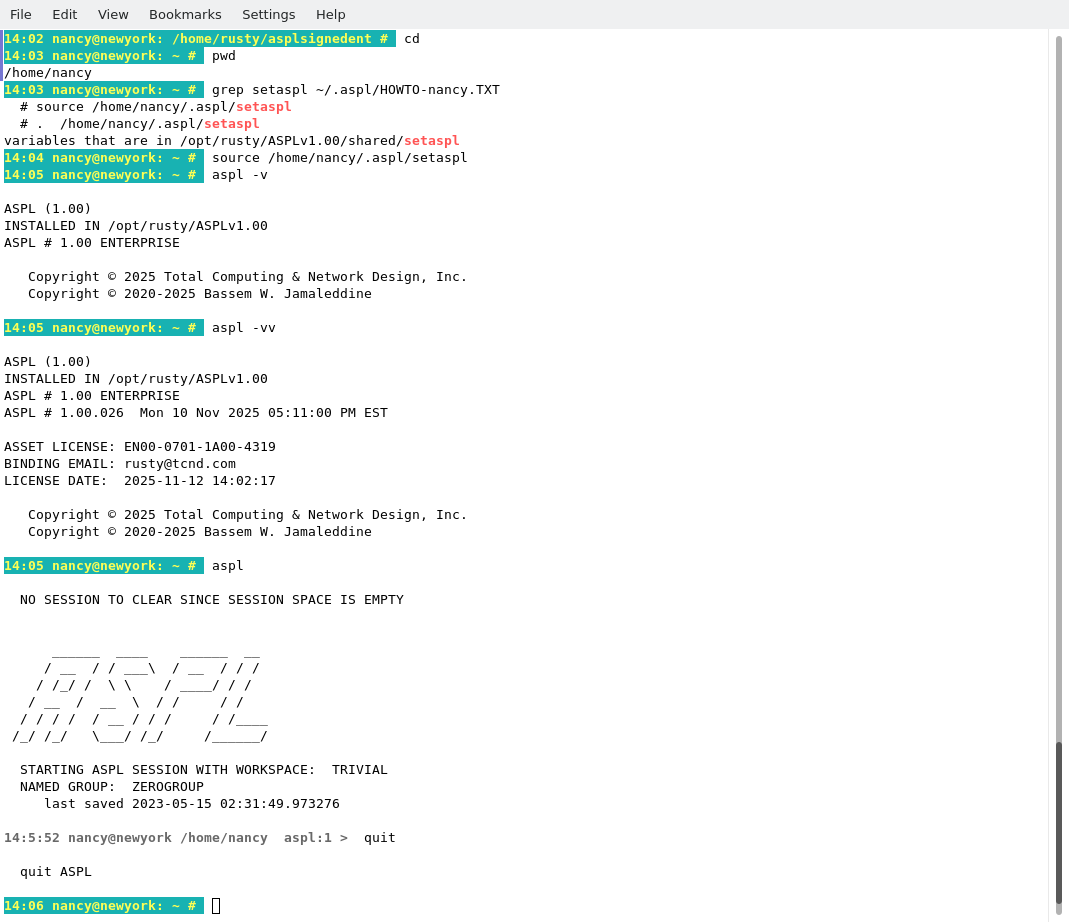Open the Help menu

[330, 14]
